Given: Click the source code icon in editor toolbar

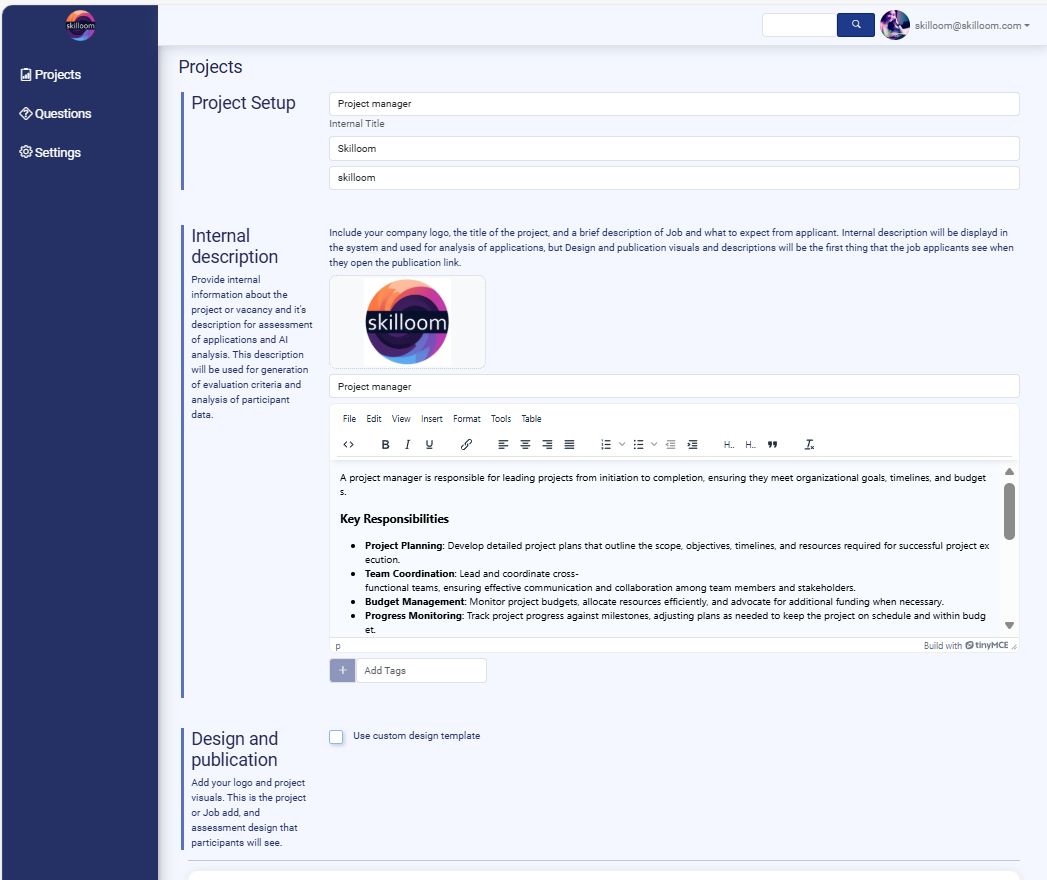Looking at the screenshot, I should (x=349, y=445).
